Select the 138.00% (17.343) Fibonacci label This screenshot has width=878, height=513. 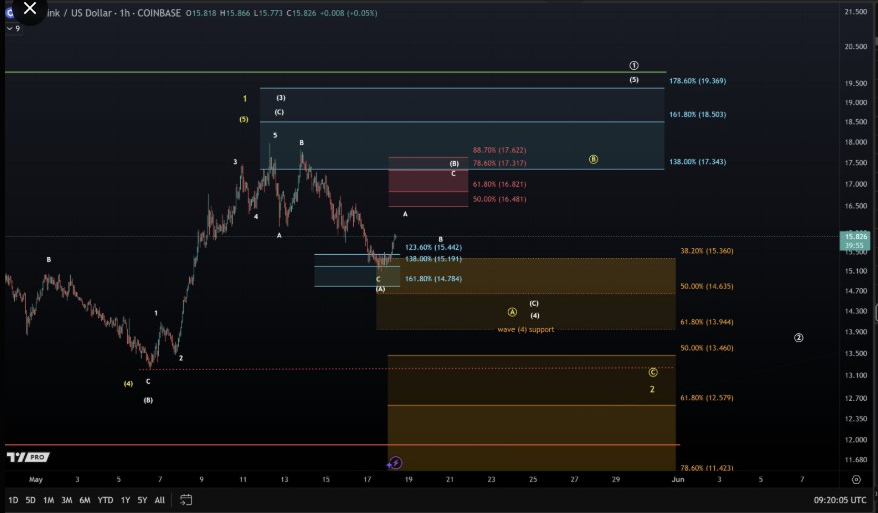[x=698, y=162]
